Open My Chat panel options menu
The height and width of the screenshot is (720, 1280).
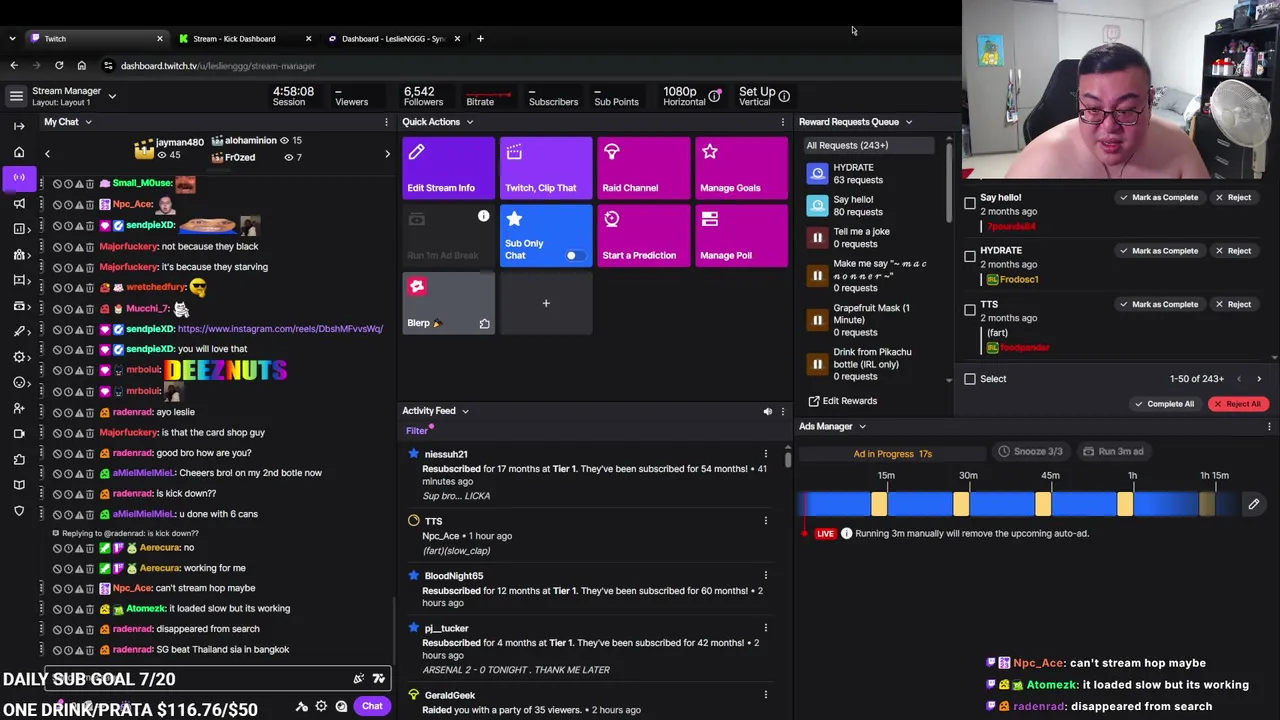point(386,122)
